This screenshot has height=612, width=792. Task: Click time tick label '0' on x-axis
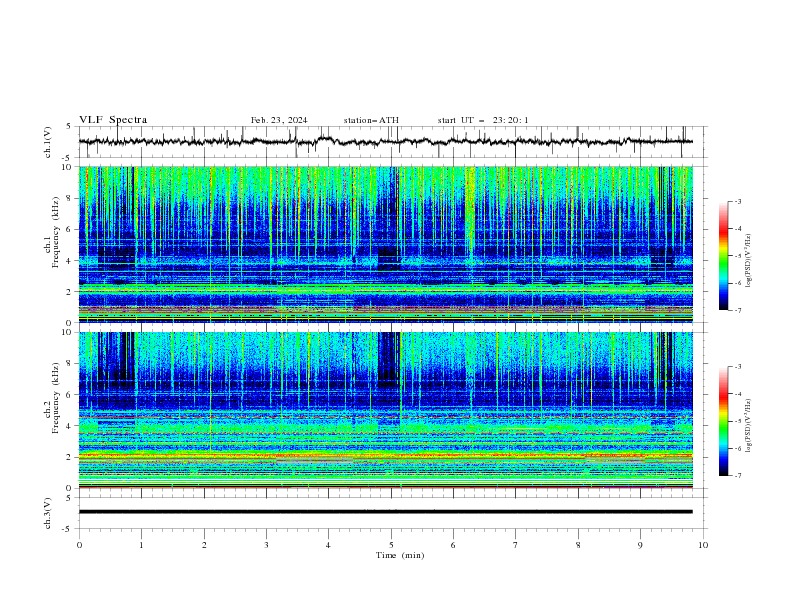click(79, 545)
